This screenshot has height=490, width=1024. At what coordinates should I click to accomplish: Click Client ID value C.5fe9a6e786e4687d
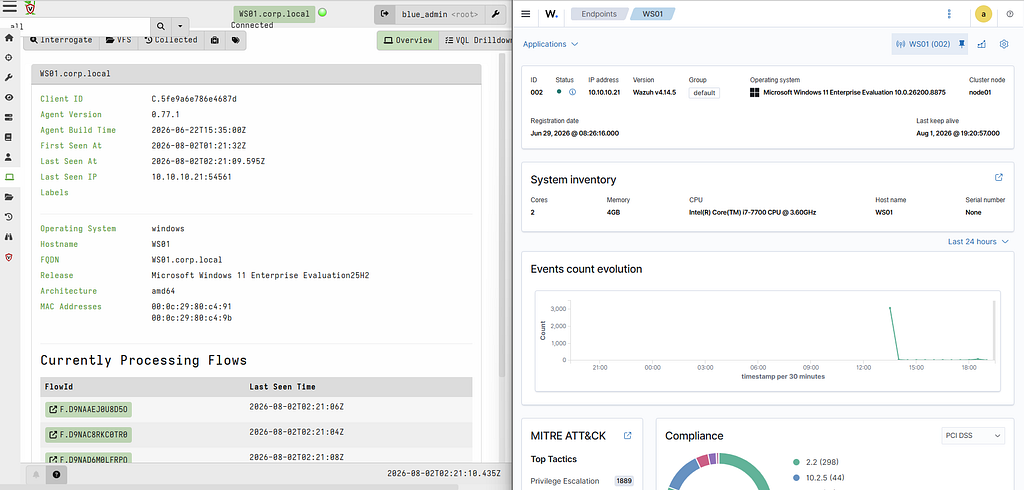tap(194, 99)
